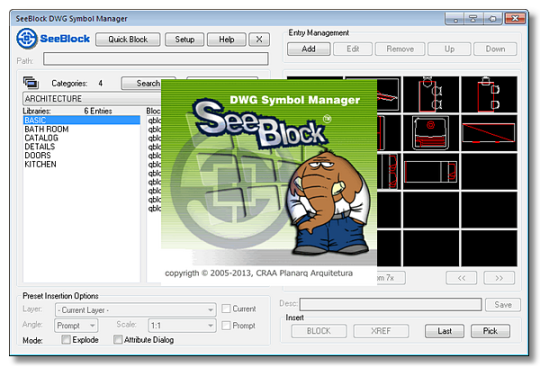Click the Search button

click(141, 83)
